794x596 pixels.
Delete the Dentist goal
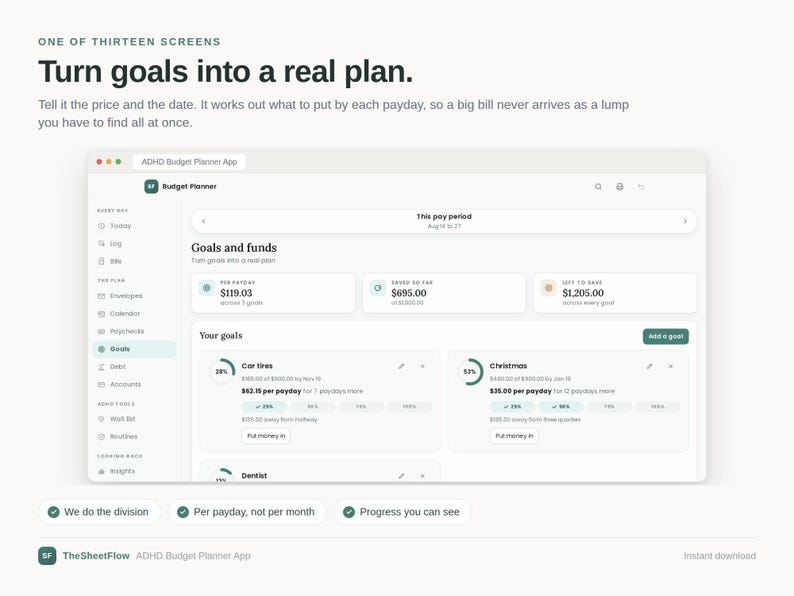coord(422,476)
